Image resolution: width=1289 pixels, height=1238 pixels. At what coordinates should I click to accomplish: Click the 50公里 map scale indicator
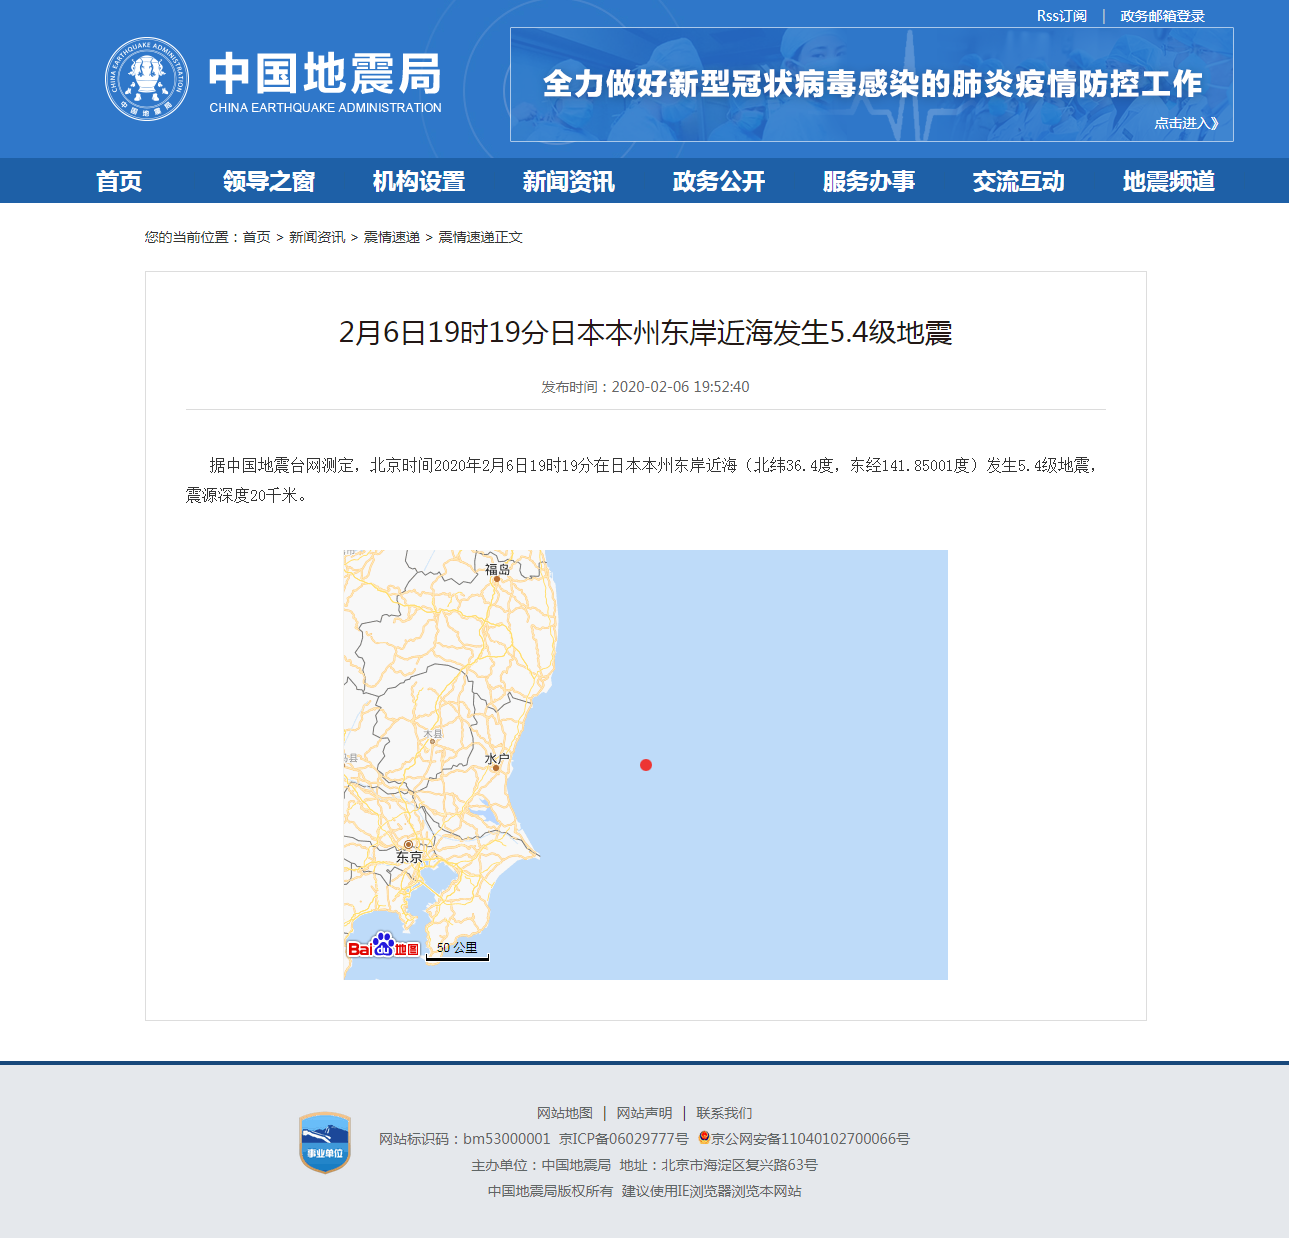pyautogui.click(x=458, y=950)
